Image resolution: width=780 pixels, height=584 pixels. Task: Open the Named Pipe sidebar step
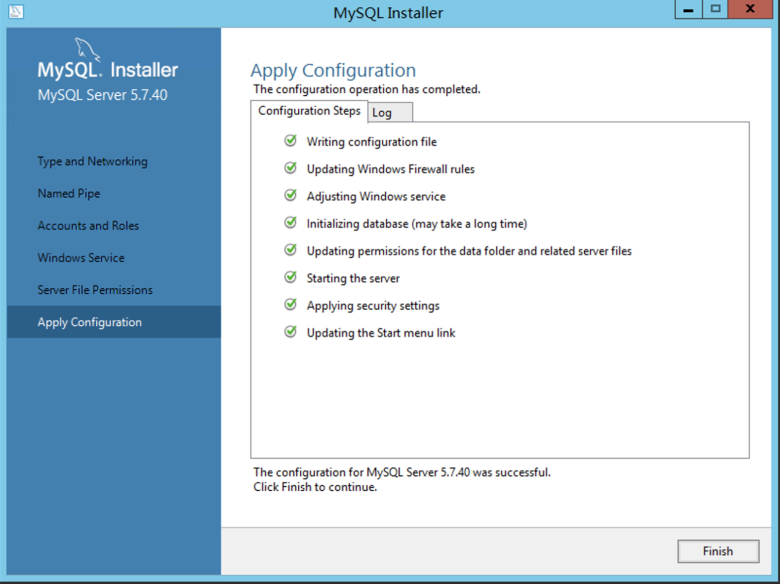coord(69,193)
